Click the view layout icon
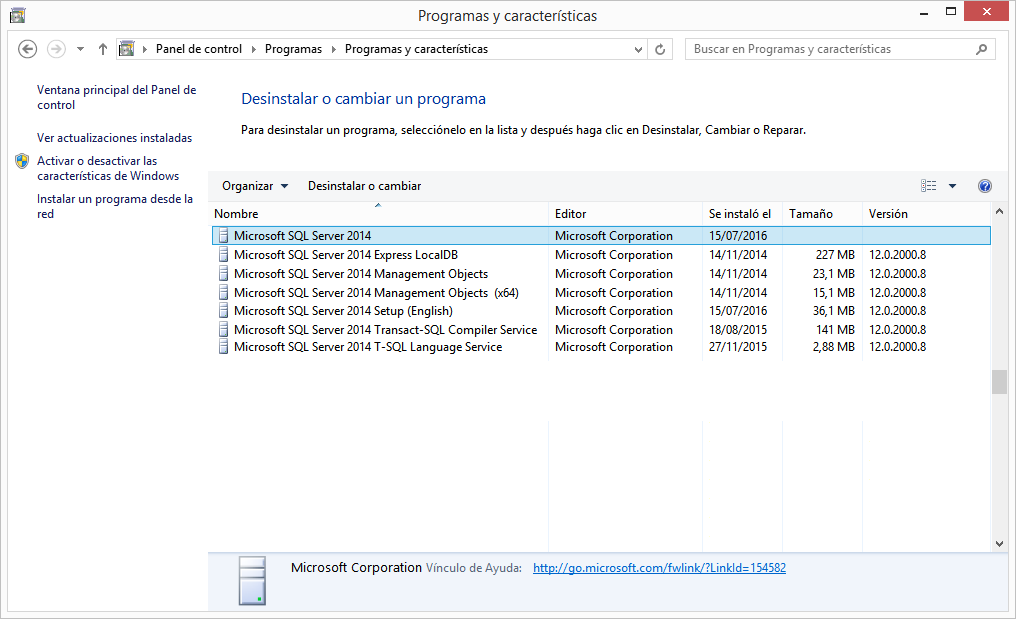1016x619 pixels. [929, 186]
